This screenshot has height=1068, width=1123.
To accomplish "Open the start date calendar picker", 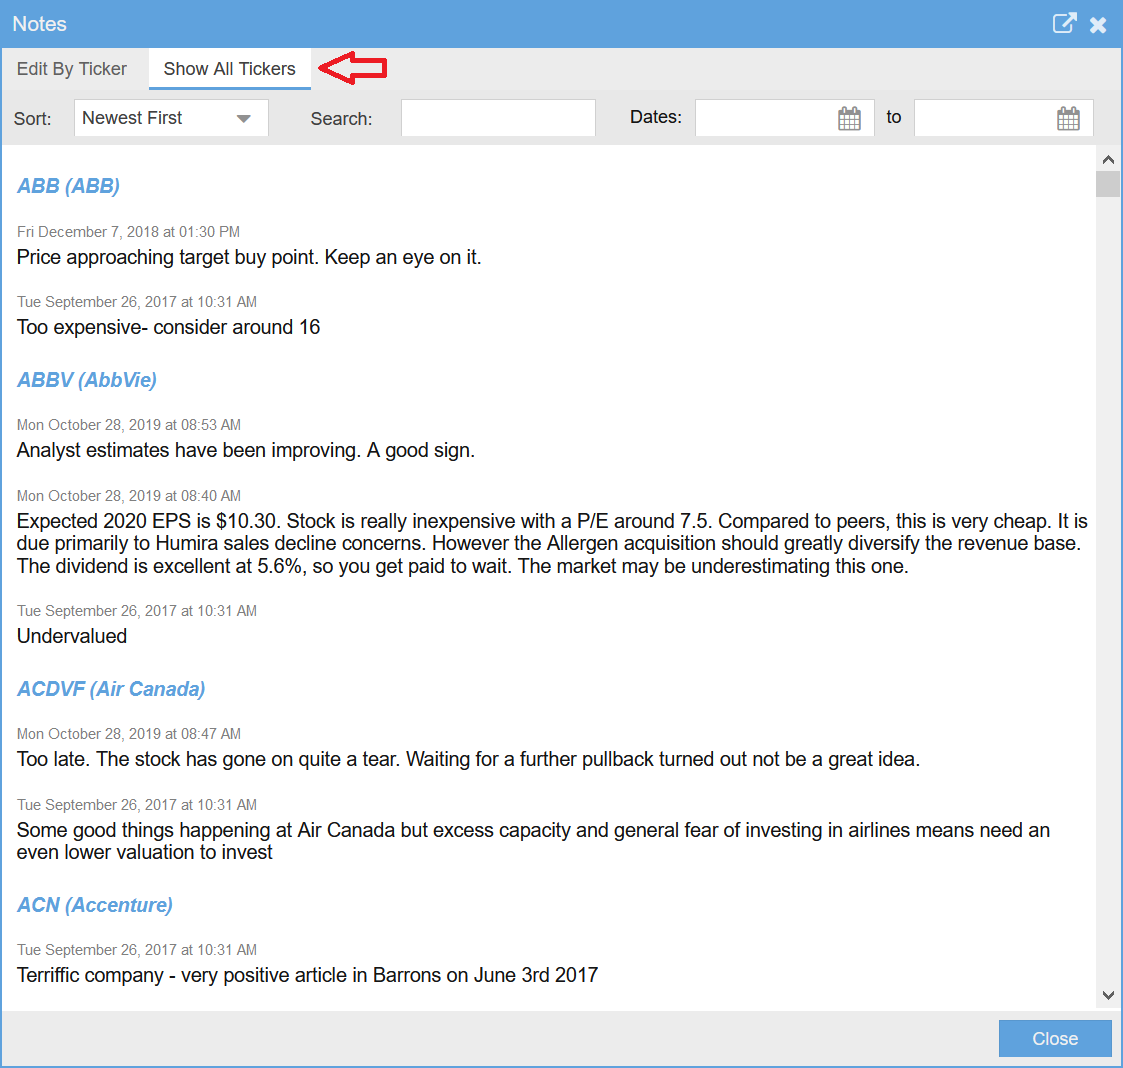I will [849, 118].
